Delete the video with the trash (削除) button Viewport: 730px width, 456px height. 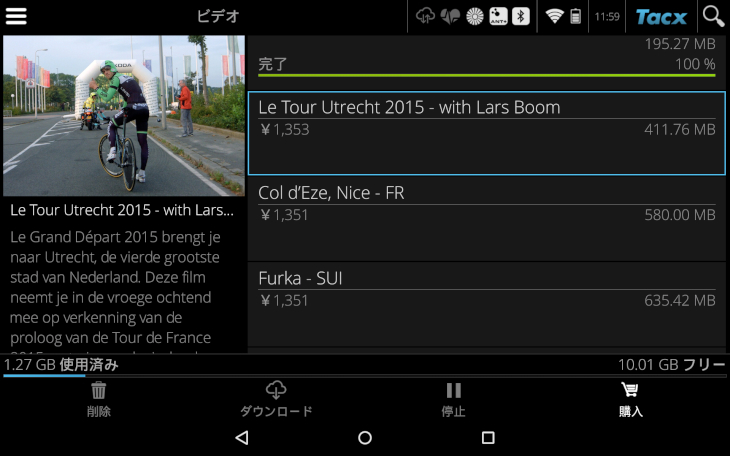(x=99, y=399)
